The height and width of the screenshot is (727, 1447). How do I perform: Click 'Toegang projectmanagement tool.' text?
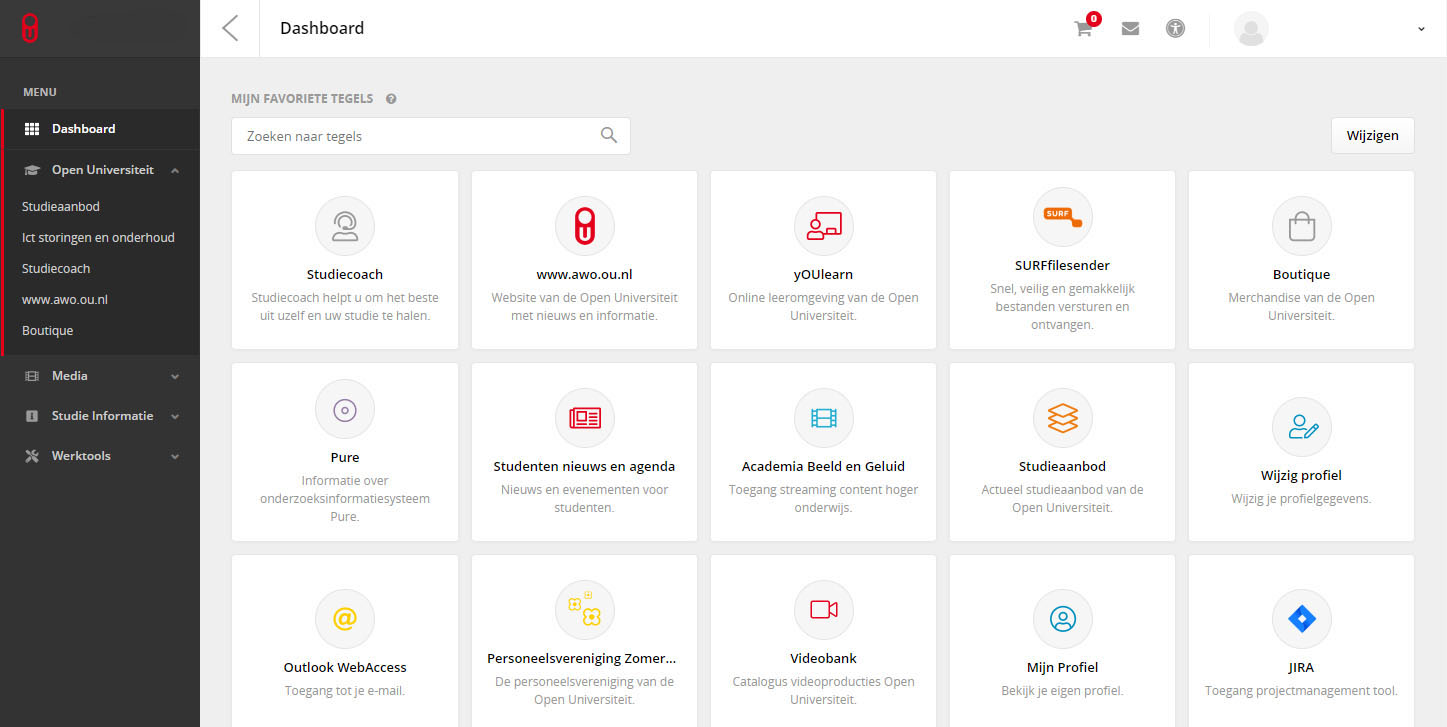(x=1301, y=690)
